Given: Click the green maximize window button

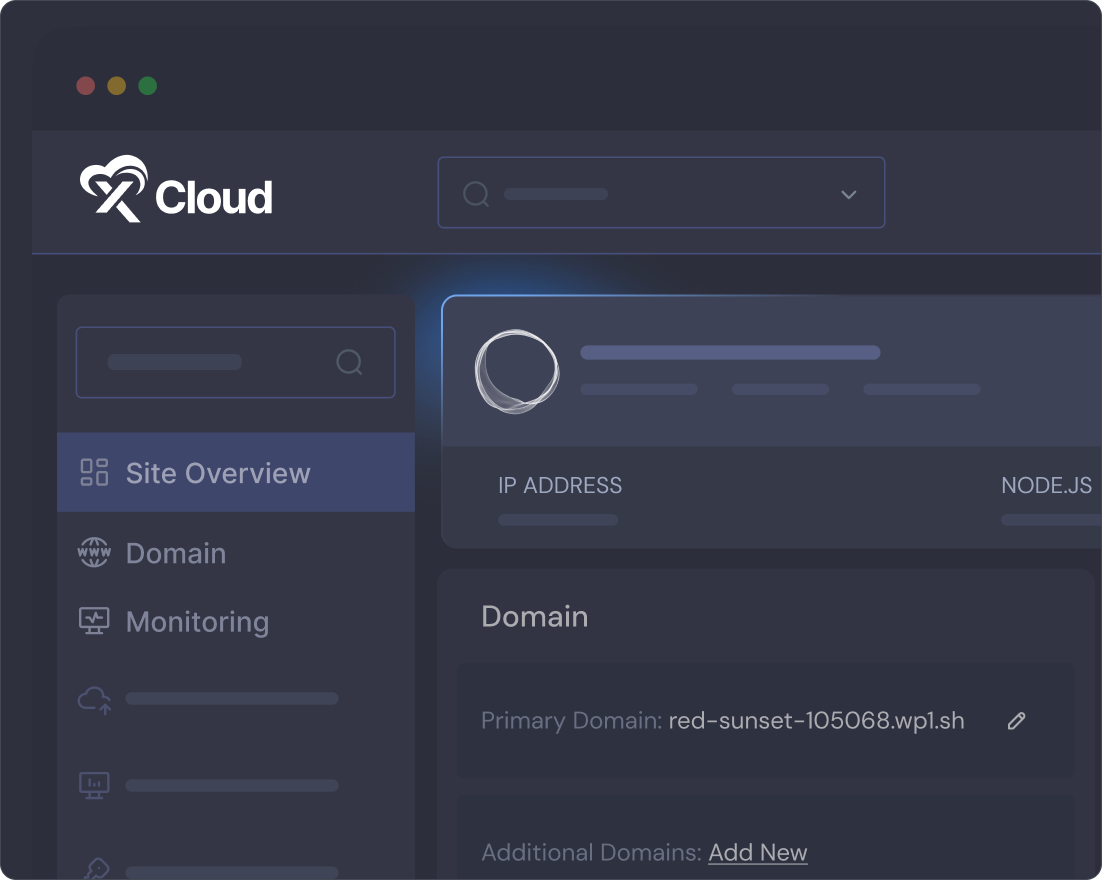Looking at the screenshot, I should [x=148, y=86].
